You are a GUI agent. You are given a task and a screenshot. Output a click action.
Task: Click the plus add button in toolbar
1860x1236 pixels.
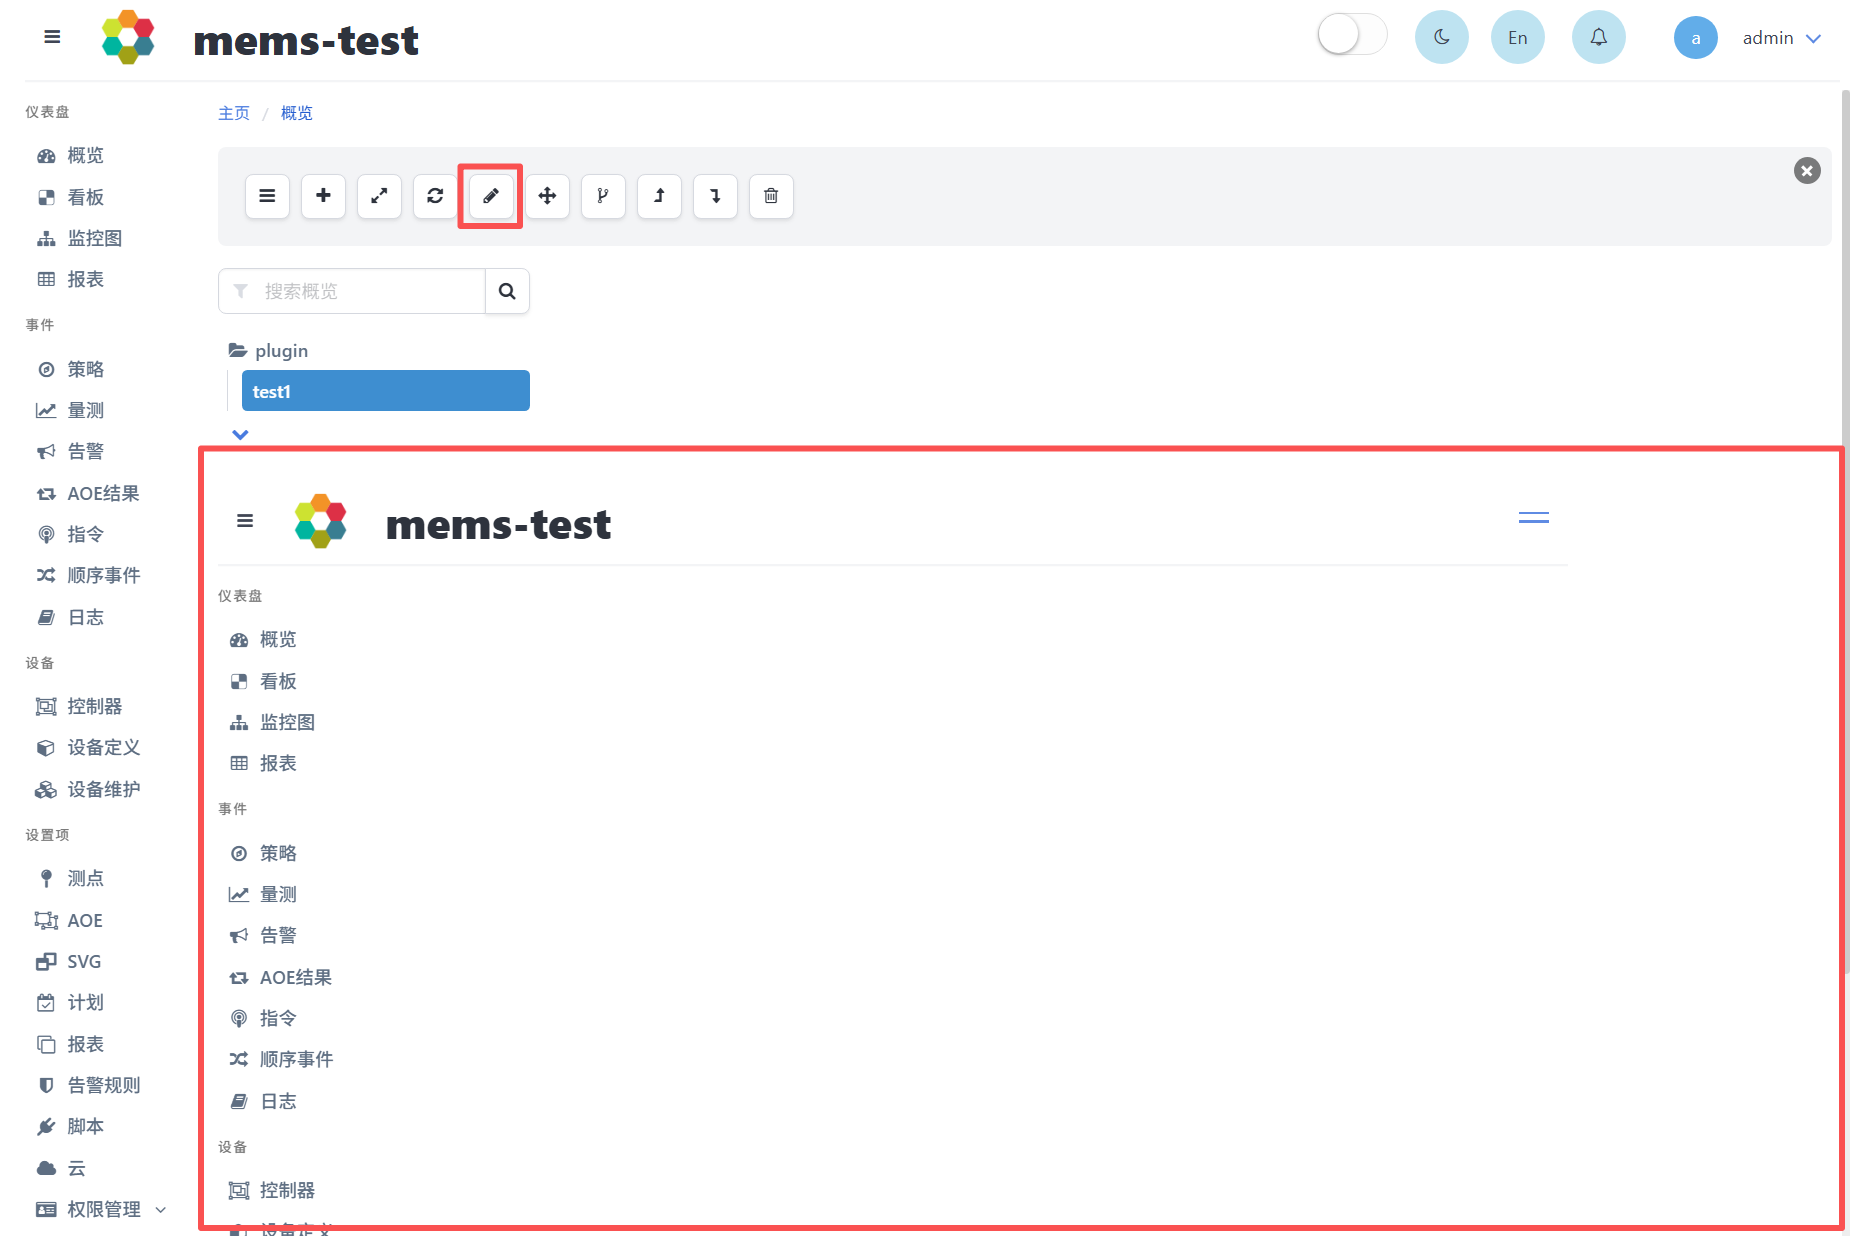(x=323, y=196)
